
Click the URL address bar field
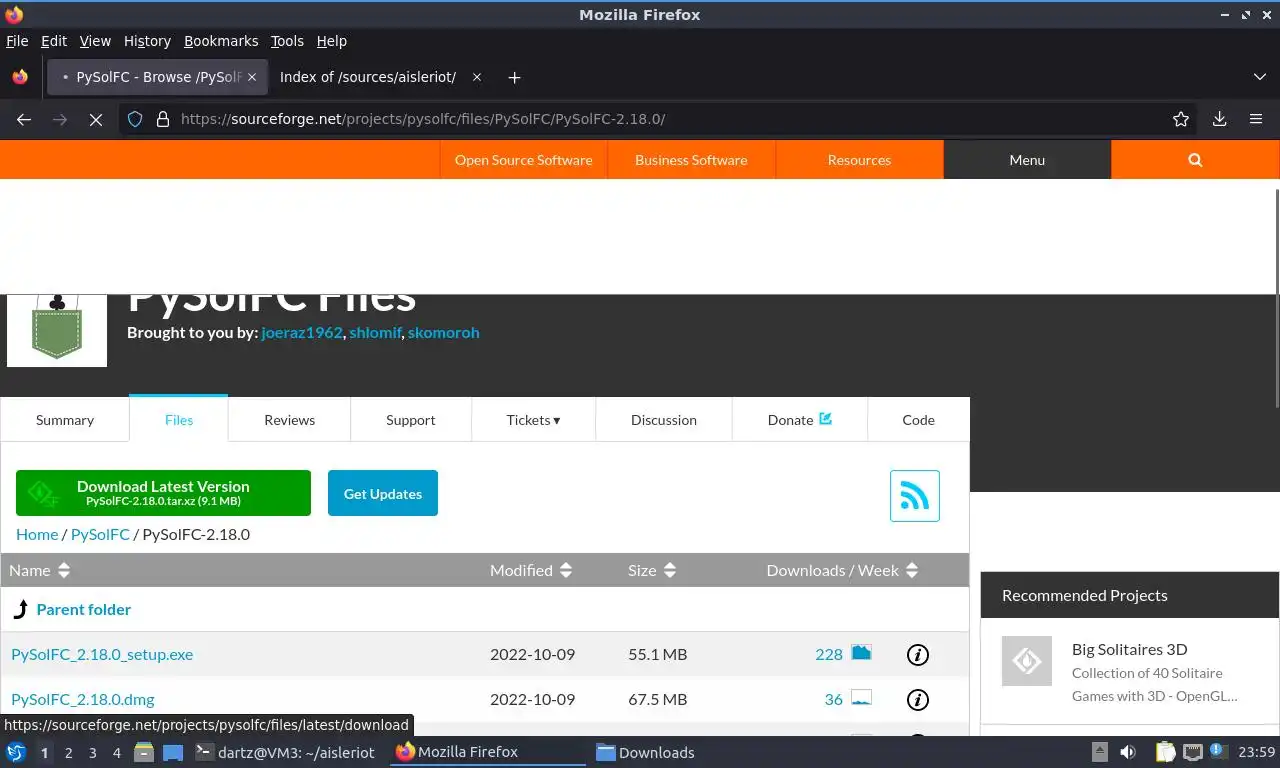[x=660, y=119]
